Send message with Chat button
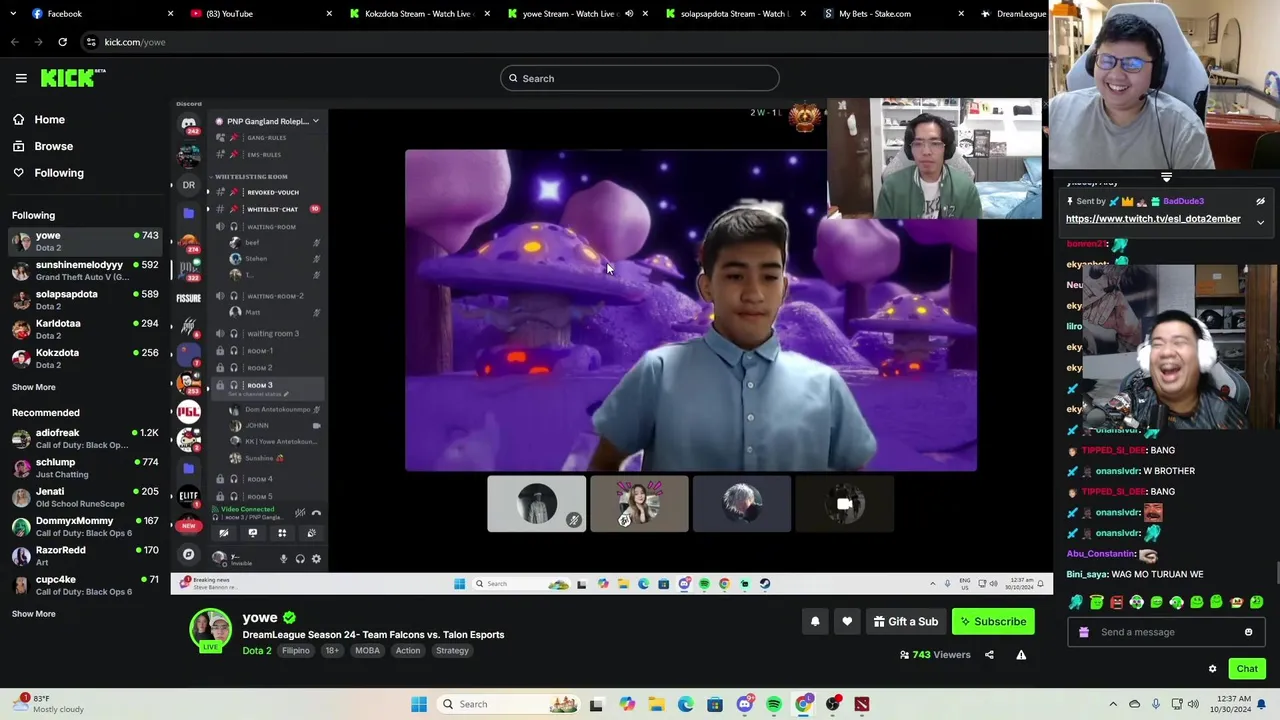The width and height of the screenshot is (1280, 720). point(1246,669)
